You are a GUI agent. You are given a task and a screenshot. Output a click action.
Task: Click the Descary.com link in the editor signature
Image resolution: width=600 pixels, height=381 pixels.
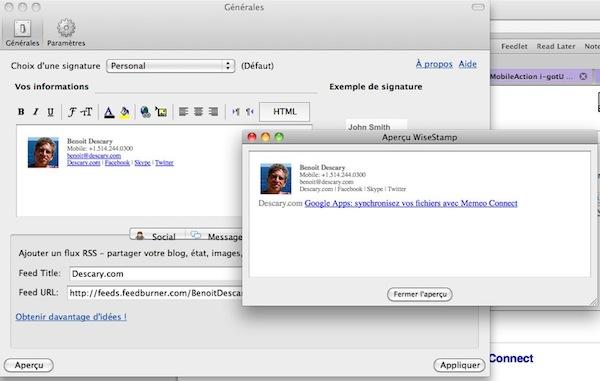pos(83,163)
